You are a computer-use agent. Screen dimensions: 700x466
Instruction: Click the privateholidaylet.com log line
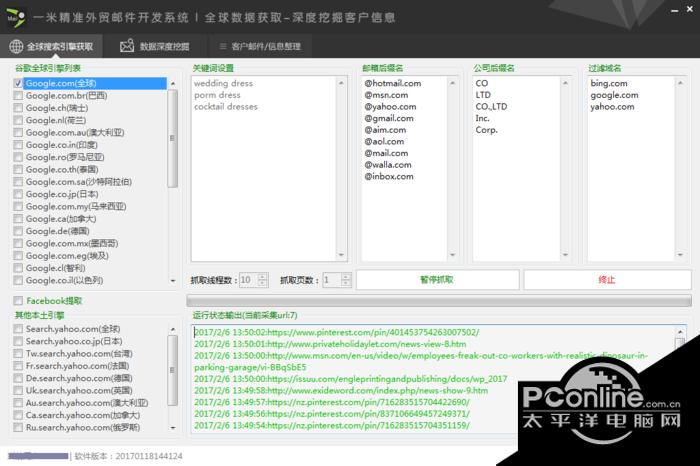[x=330, y=344]
